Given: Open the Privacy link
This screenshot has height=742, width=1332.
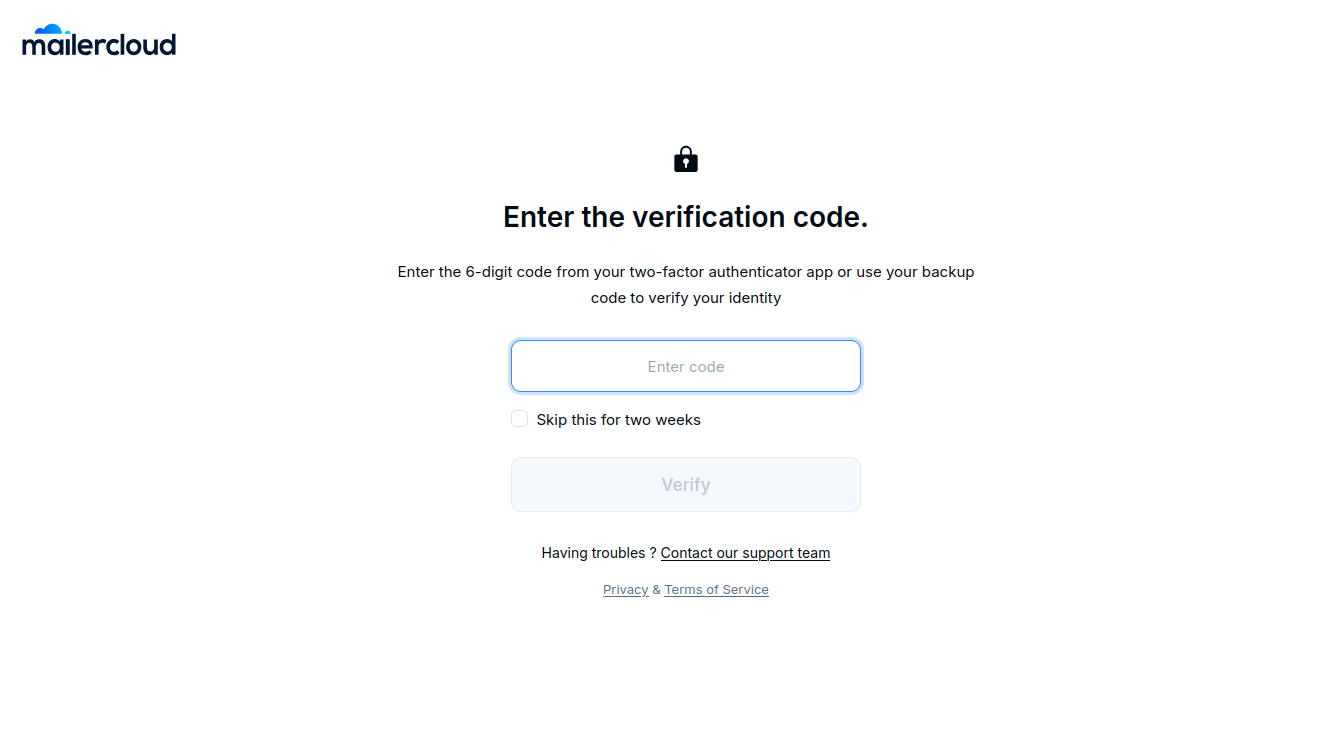Looking at the screenshot, I should (625, 590).
